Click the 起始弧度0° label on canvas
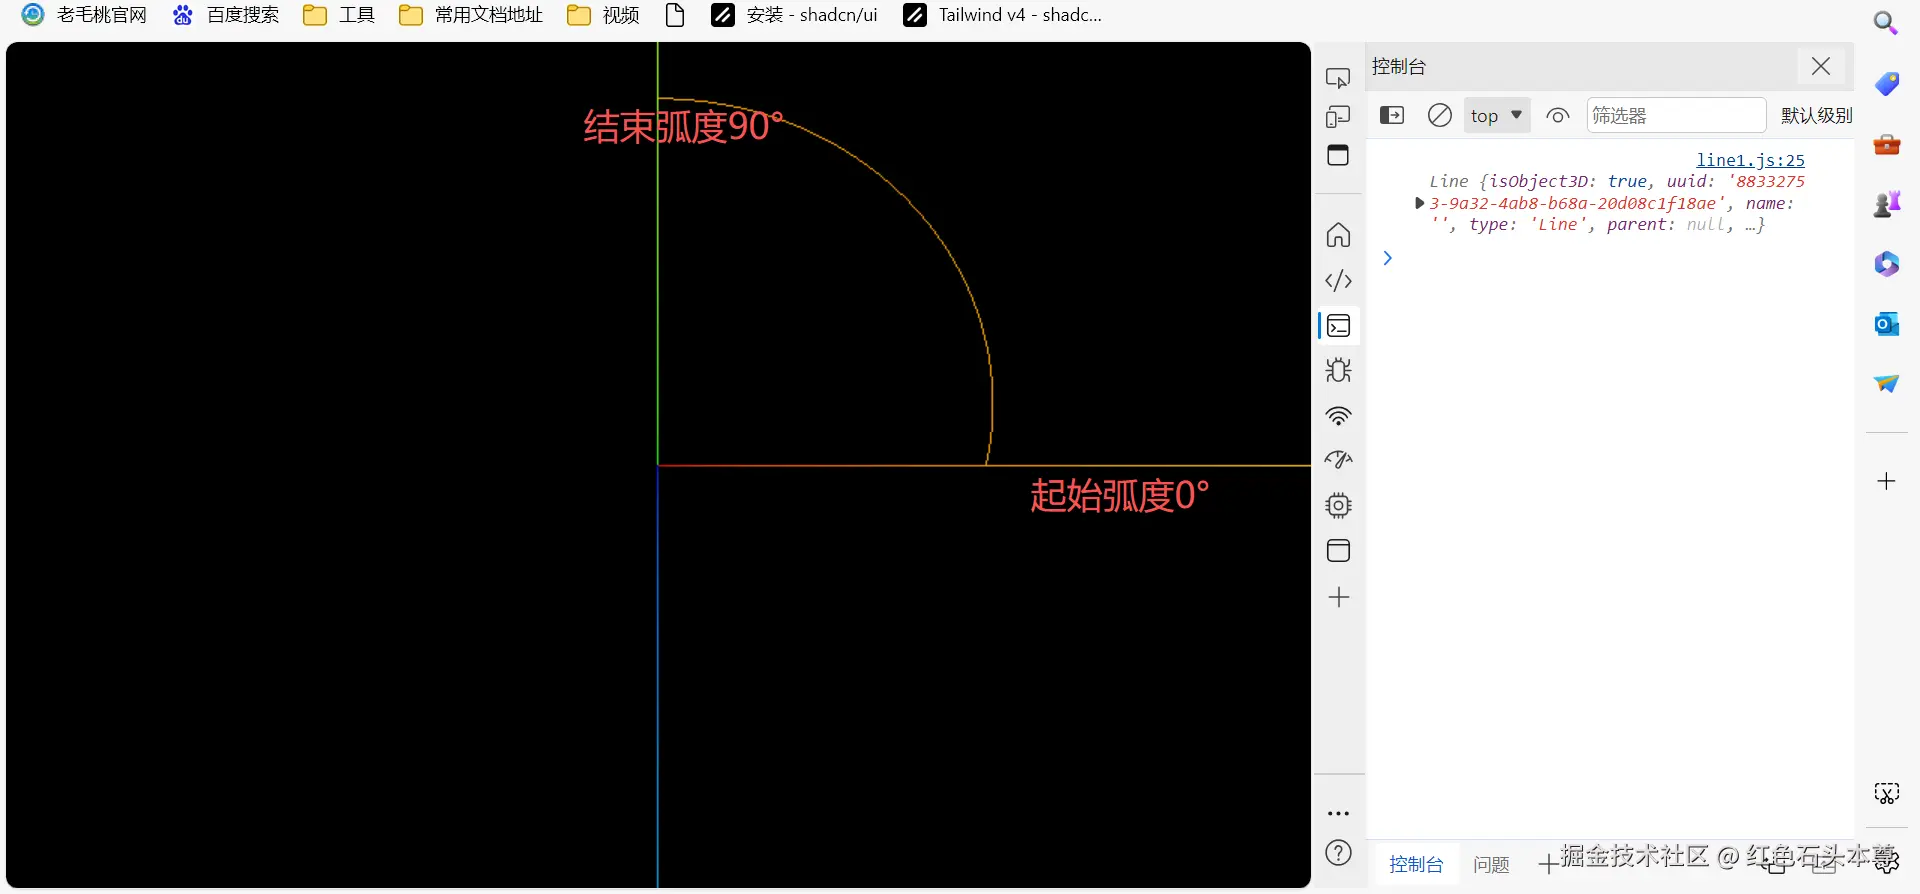 1120,495
